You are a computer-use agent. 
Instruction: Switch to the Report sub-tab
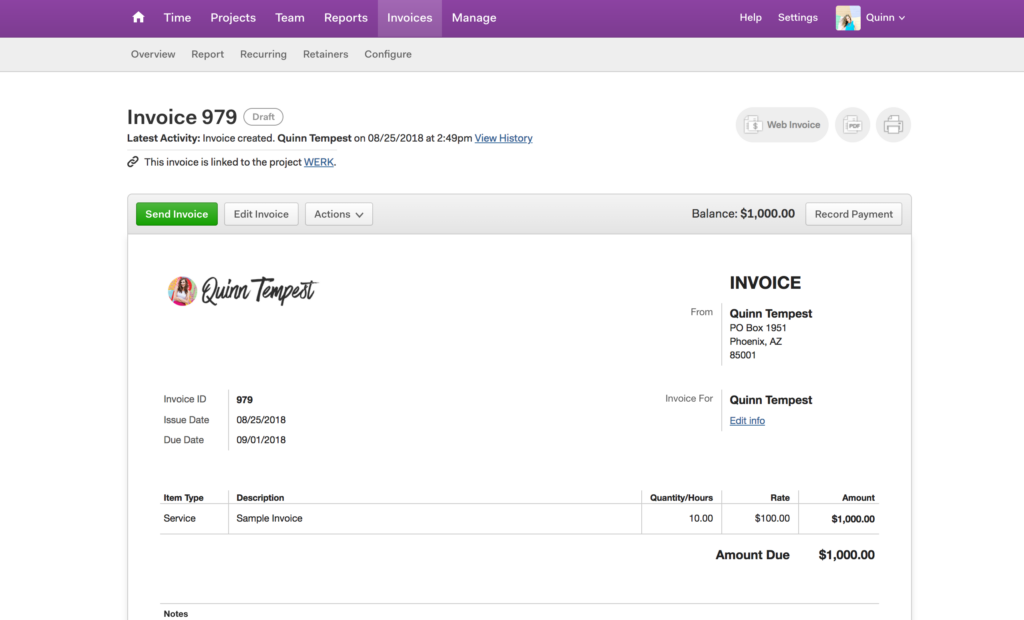208,54
